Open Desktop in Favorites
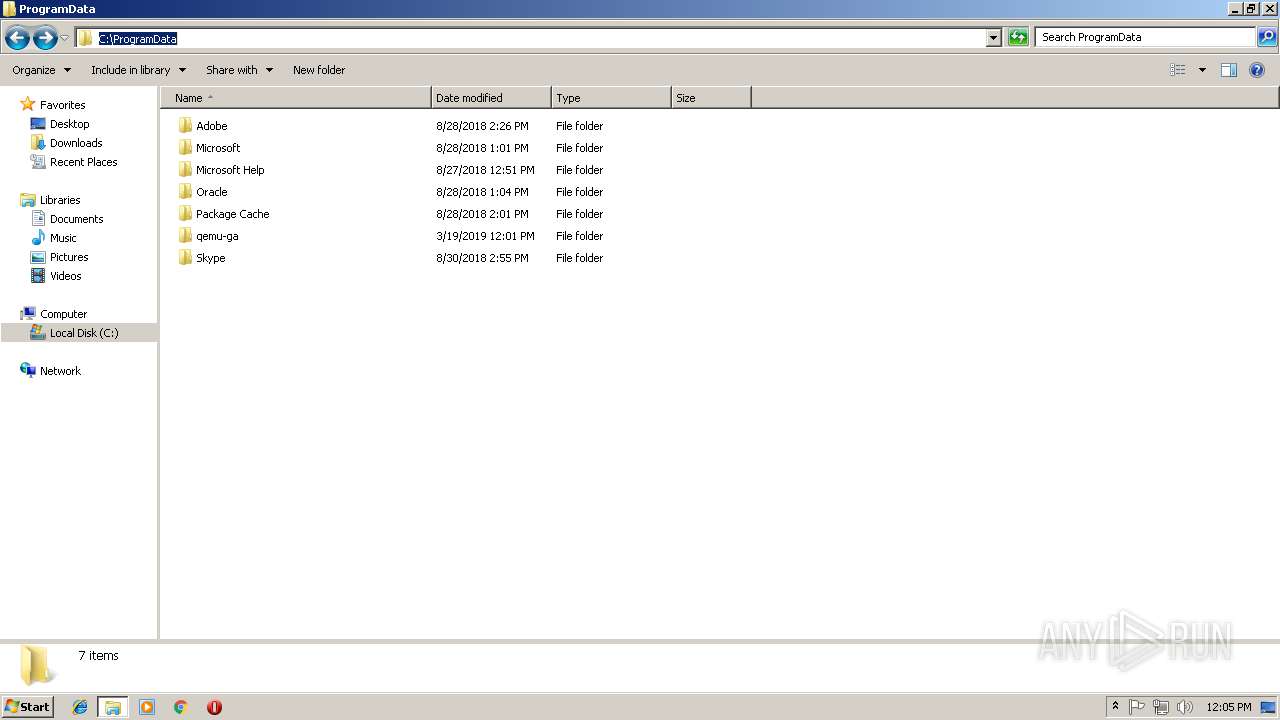 (69, 124)
